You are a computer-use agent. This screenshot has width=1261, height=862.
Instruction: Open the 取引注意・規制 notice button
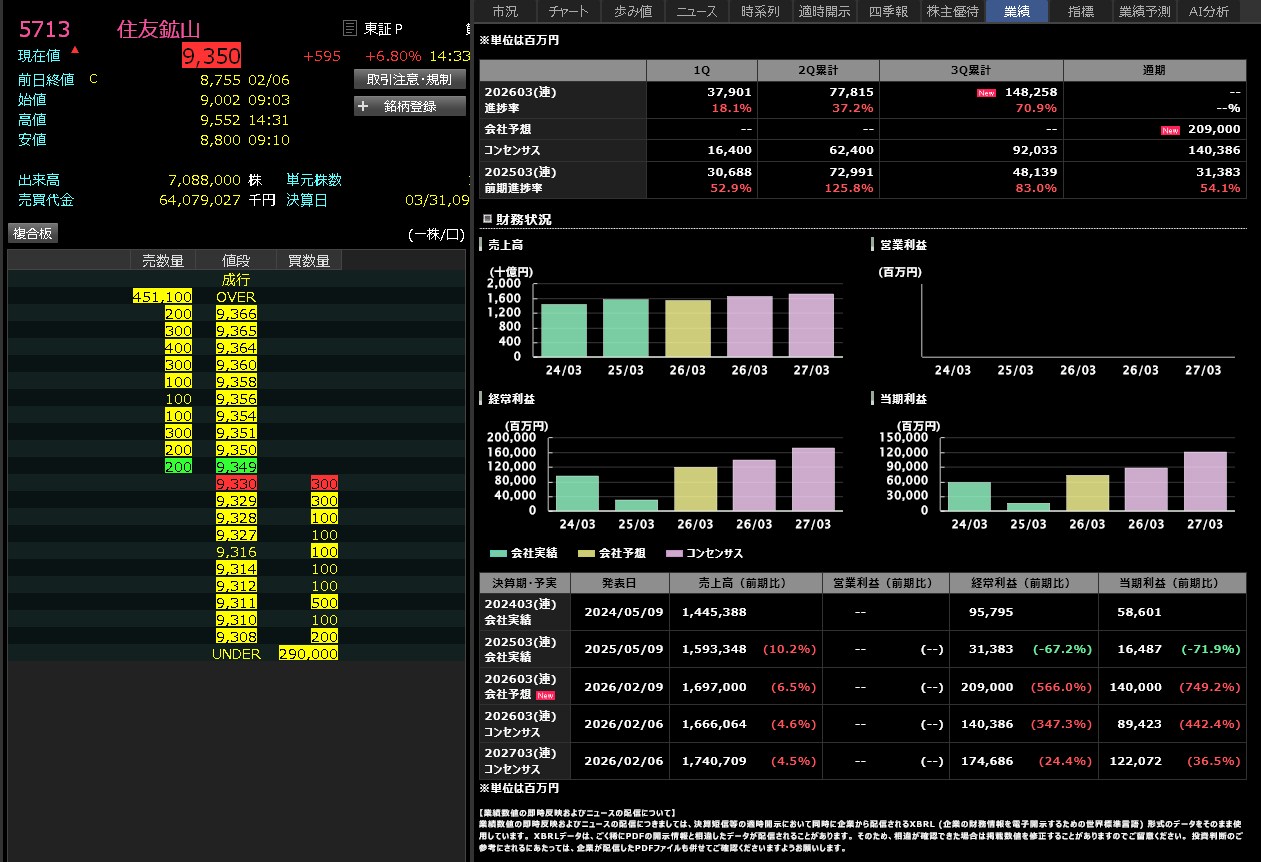tap(409, 79)
